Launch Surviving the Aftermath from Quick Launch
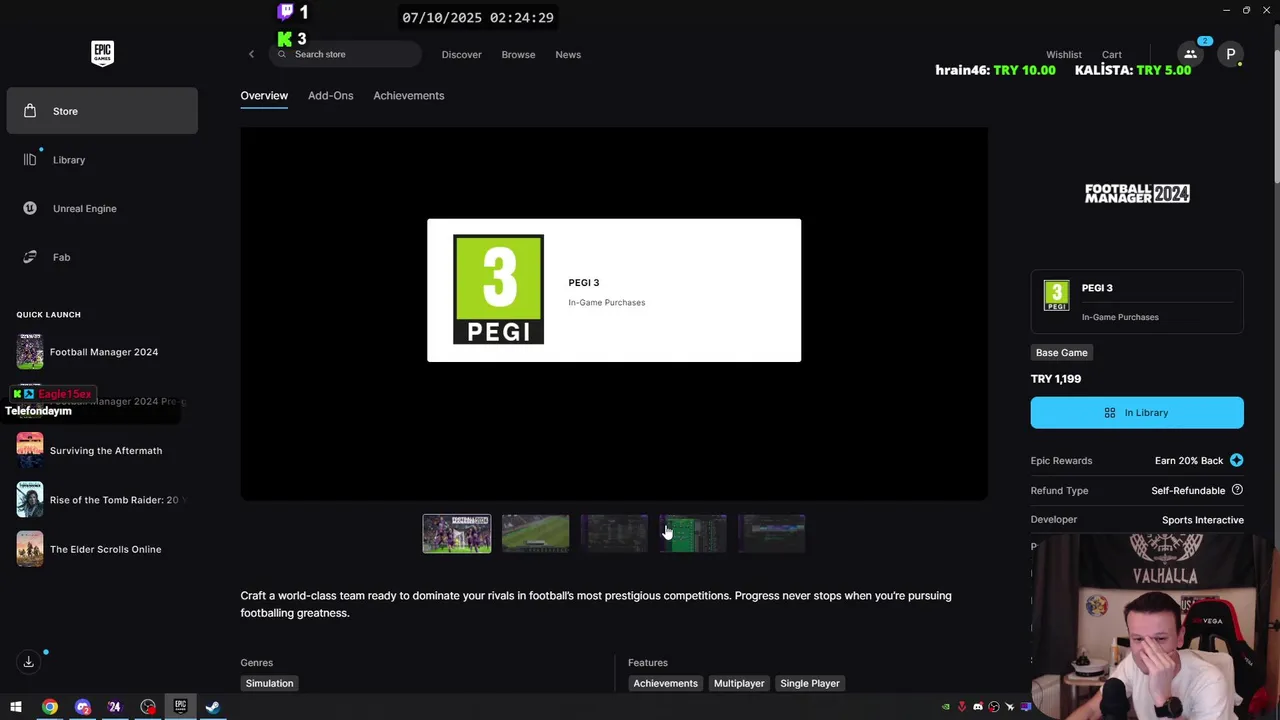1280x720 pixels. (100, 451)
